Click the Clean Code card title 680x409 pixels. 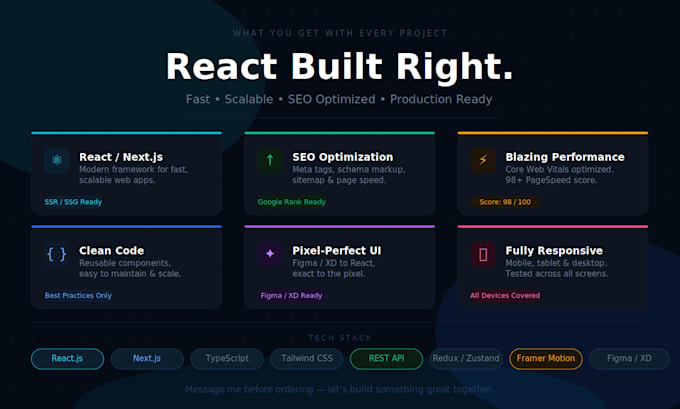point(111,251)
